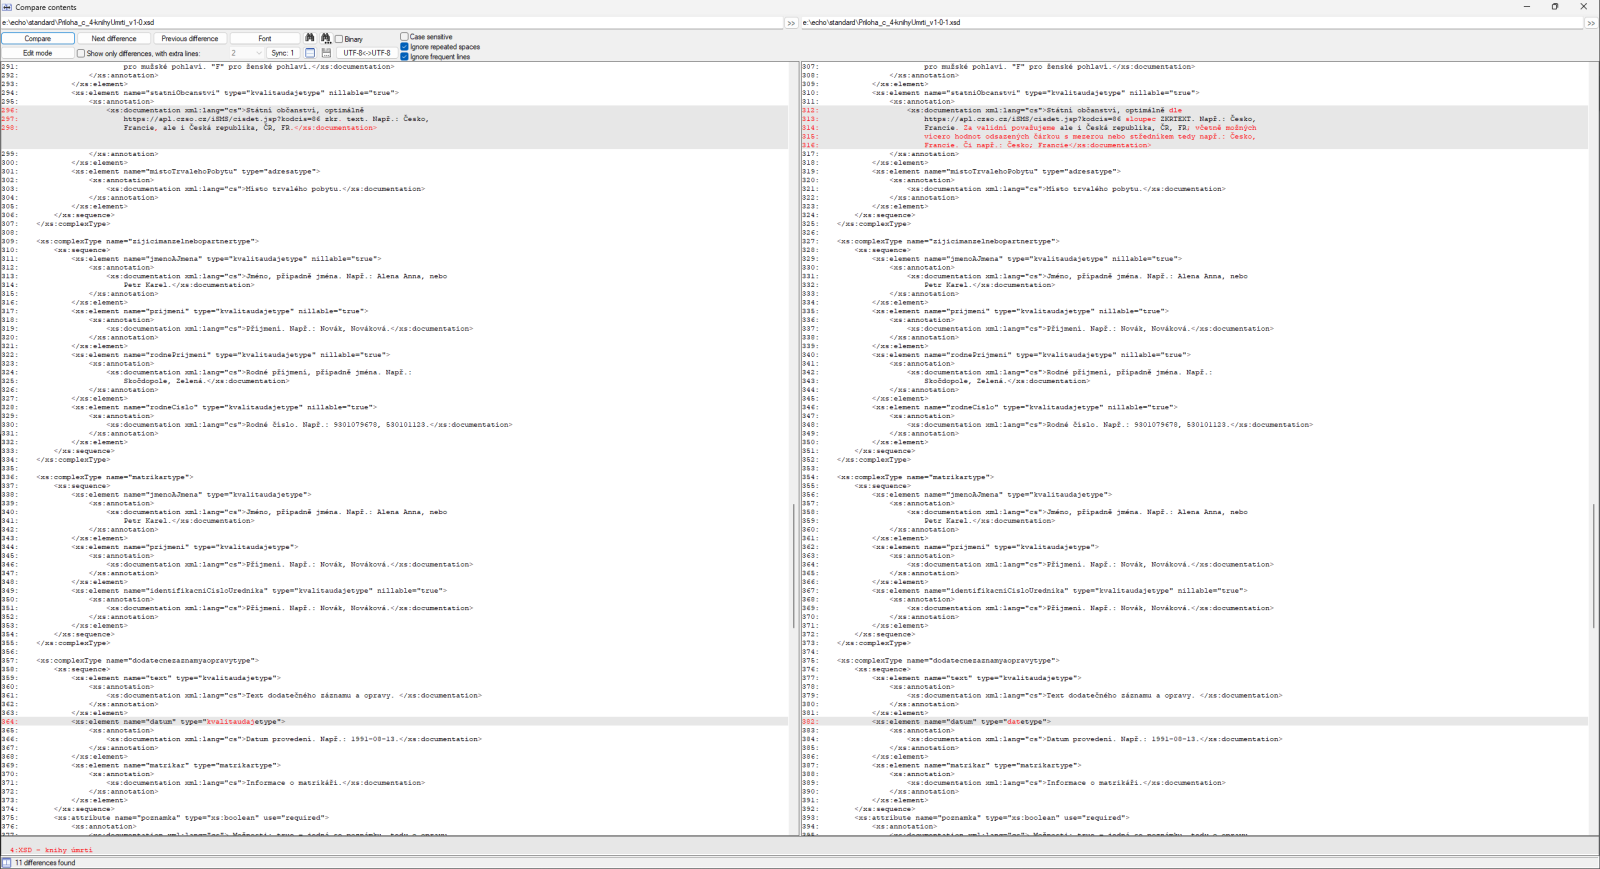Open the Font settings button
This screenshot has height=869, width=1600.
pos(265,39)
